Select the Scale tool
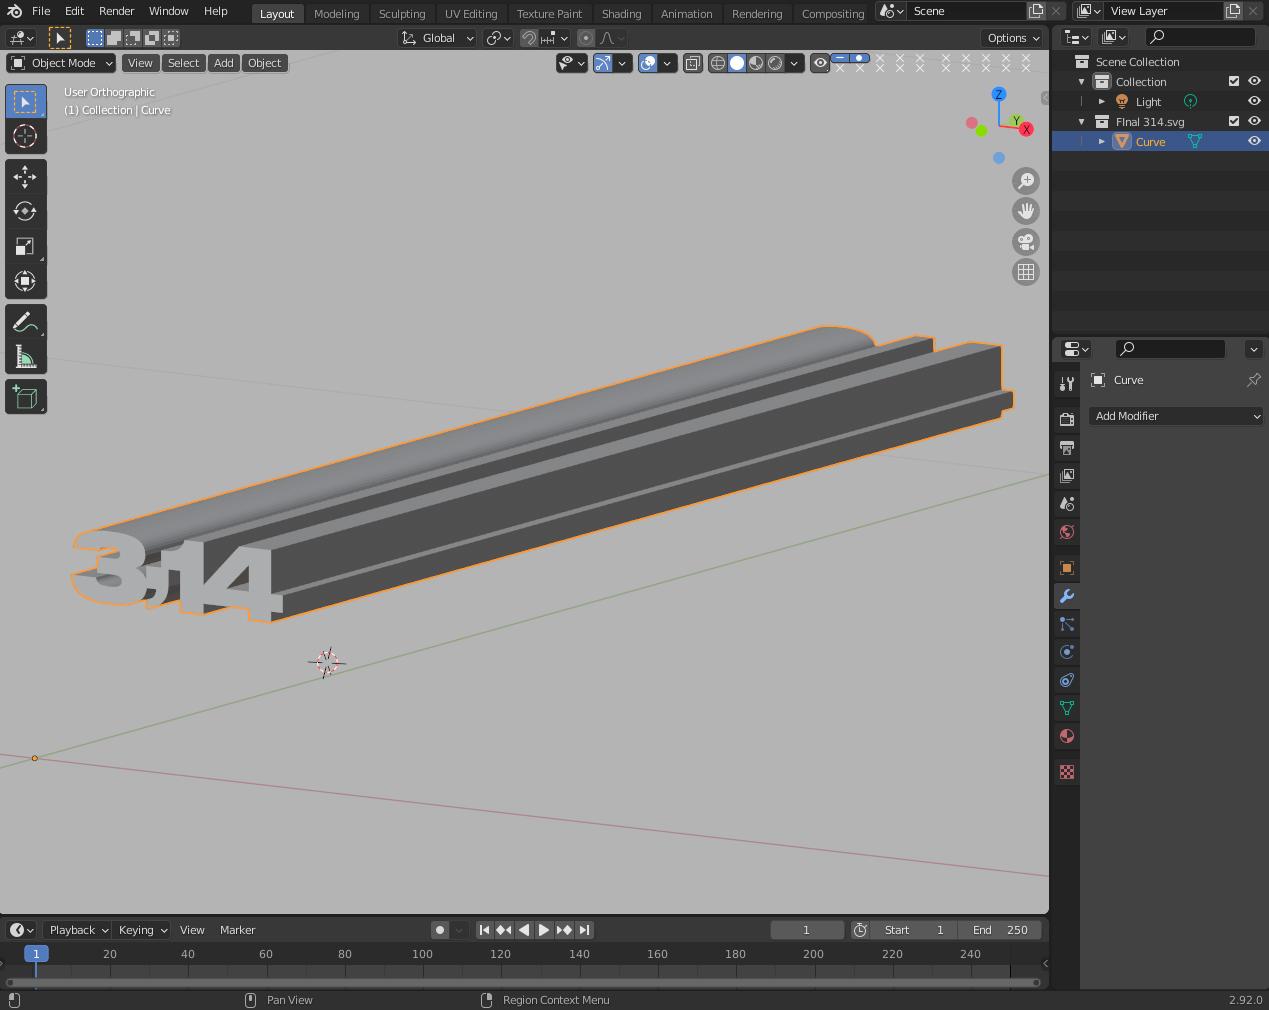The image size is (1269, 1010). click(26, 246)
